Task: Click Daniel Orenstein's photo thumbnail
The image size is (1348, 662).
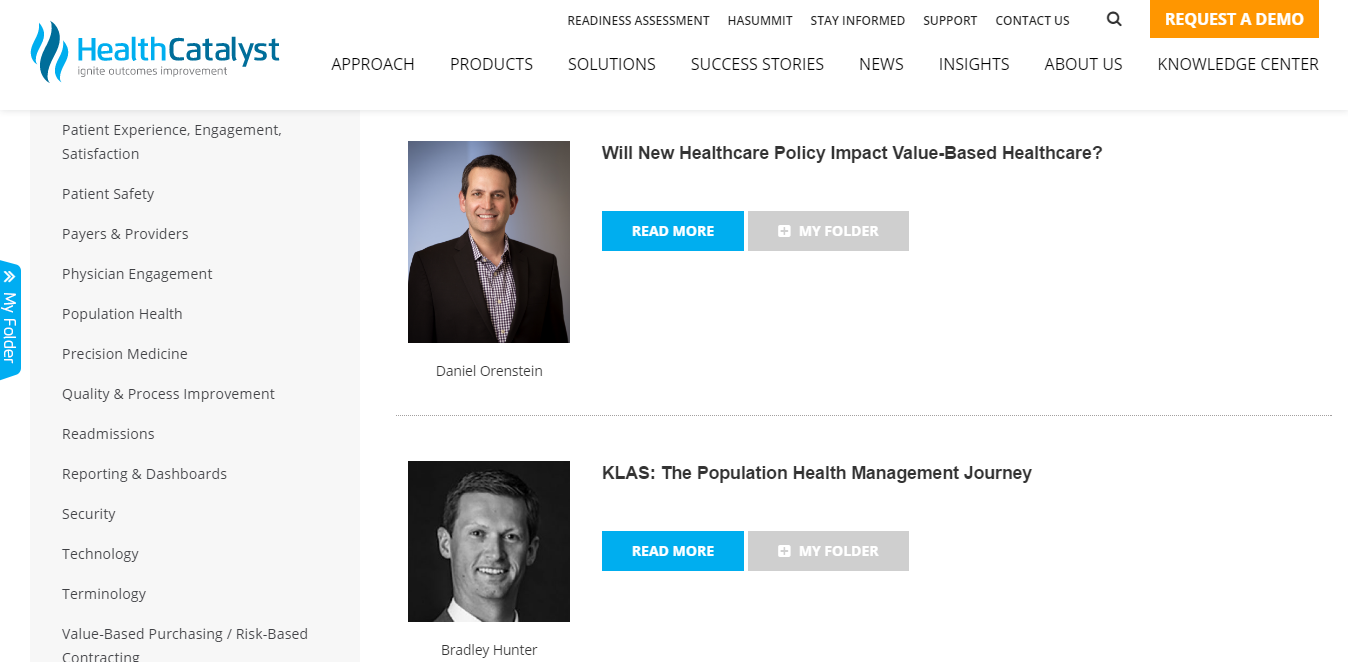Action: click(x=489, y=242)
